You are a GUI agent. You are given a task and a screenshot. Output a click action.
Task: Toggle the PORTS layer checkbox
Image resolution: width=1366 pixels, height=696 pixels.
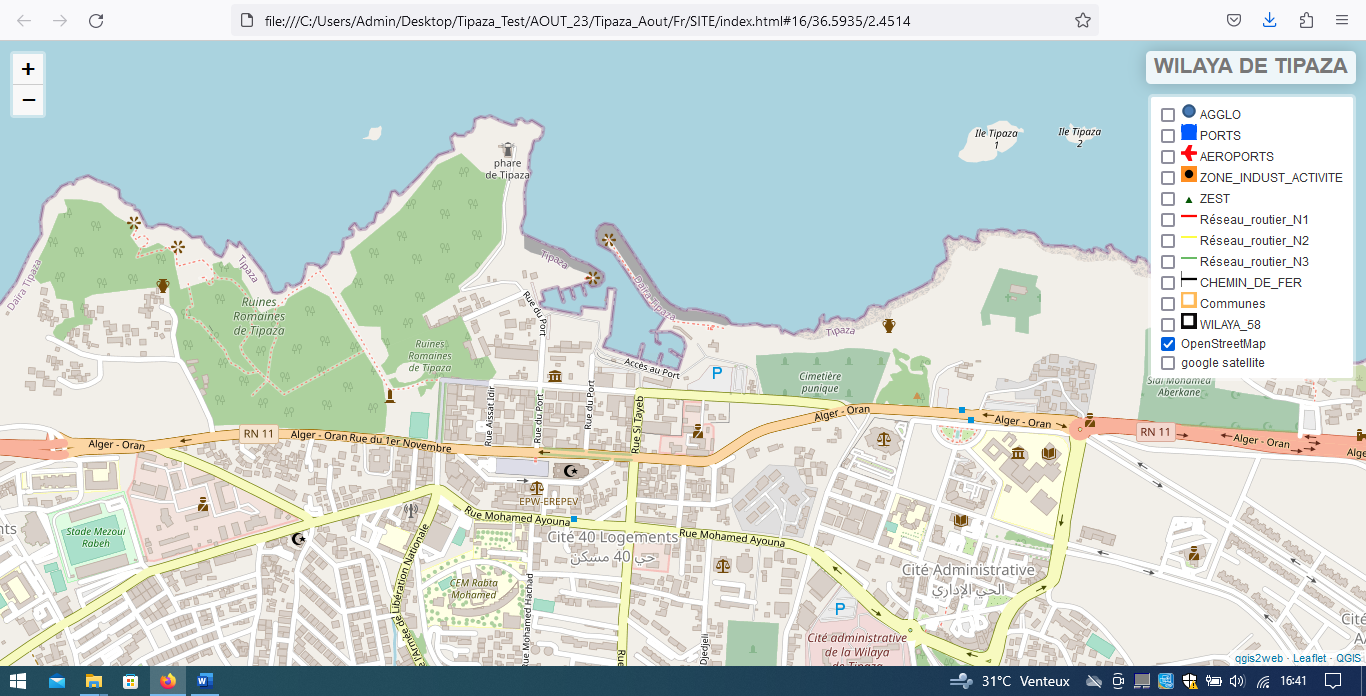pyautogui.click(x=1167, y=136)
